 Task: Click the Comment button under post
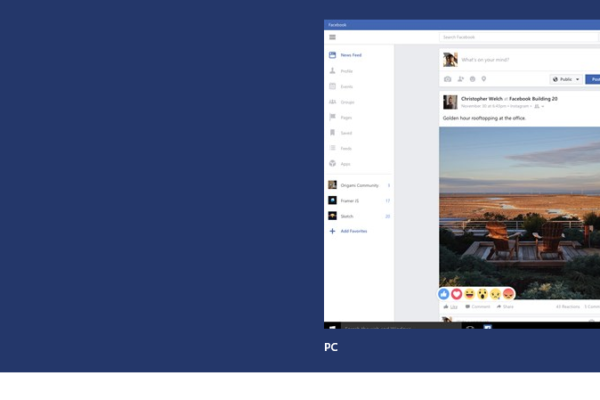tap(478, 307)
